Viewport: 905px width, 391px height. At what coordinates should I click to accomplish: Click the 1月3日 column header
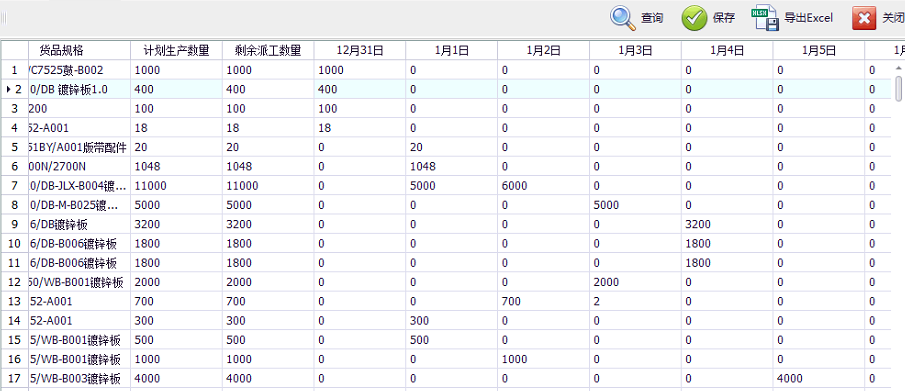tap(635, 50)
